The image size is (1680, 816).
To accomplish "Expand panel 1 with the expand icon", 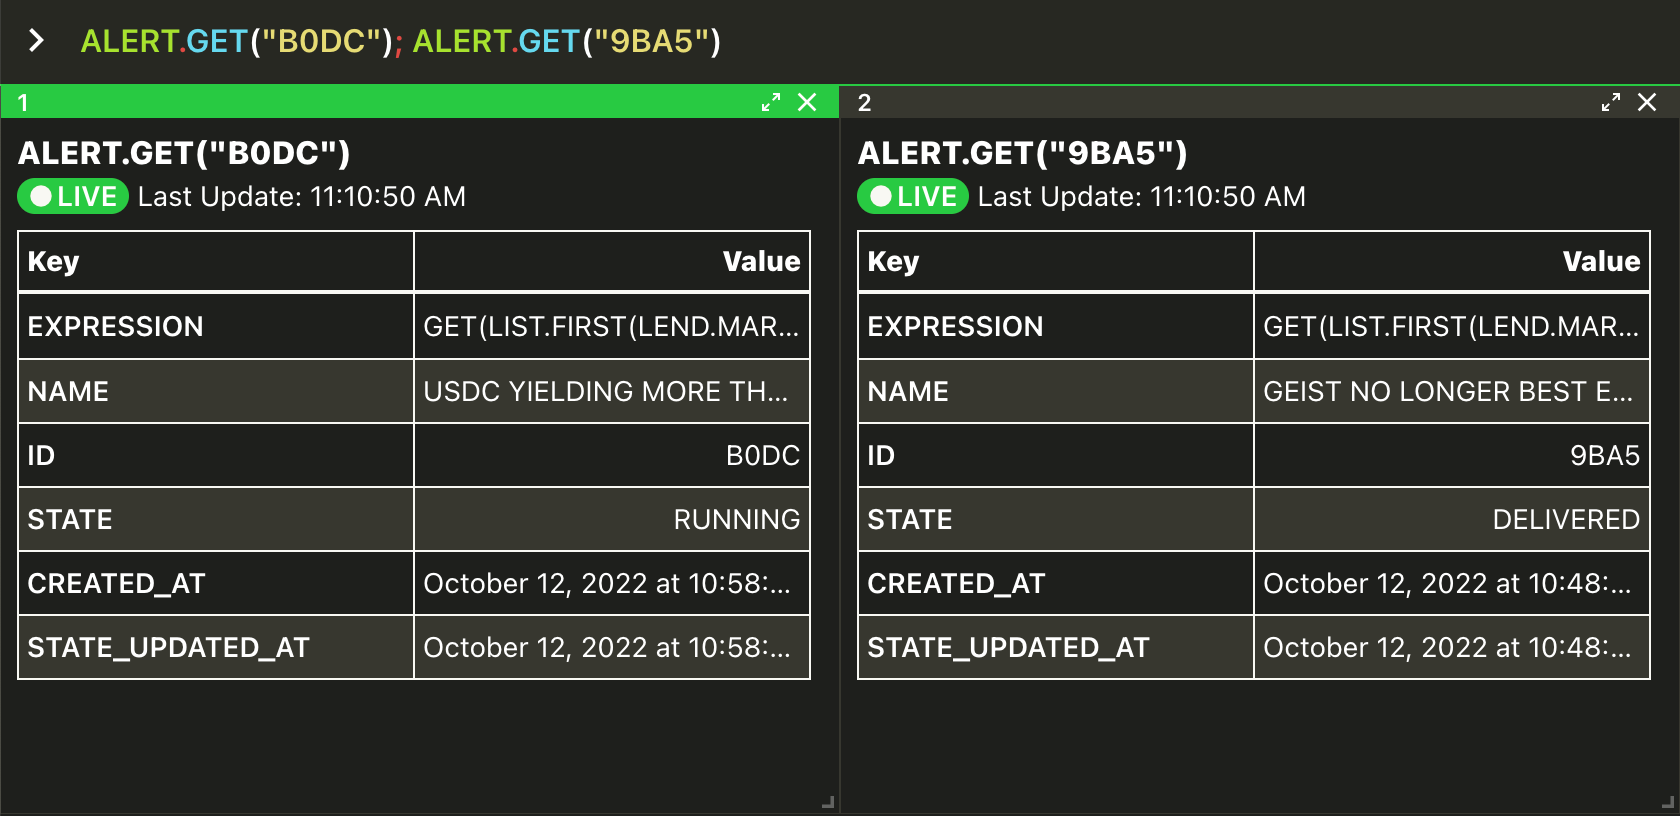I will pyautogui.click(x=770, y=102).
